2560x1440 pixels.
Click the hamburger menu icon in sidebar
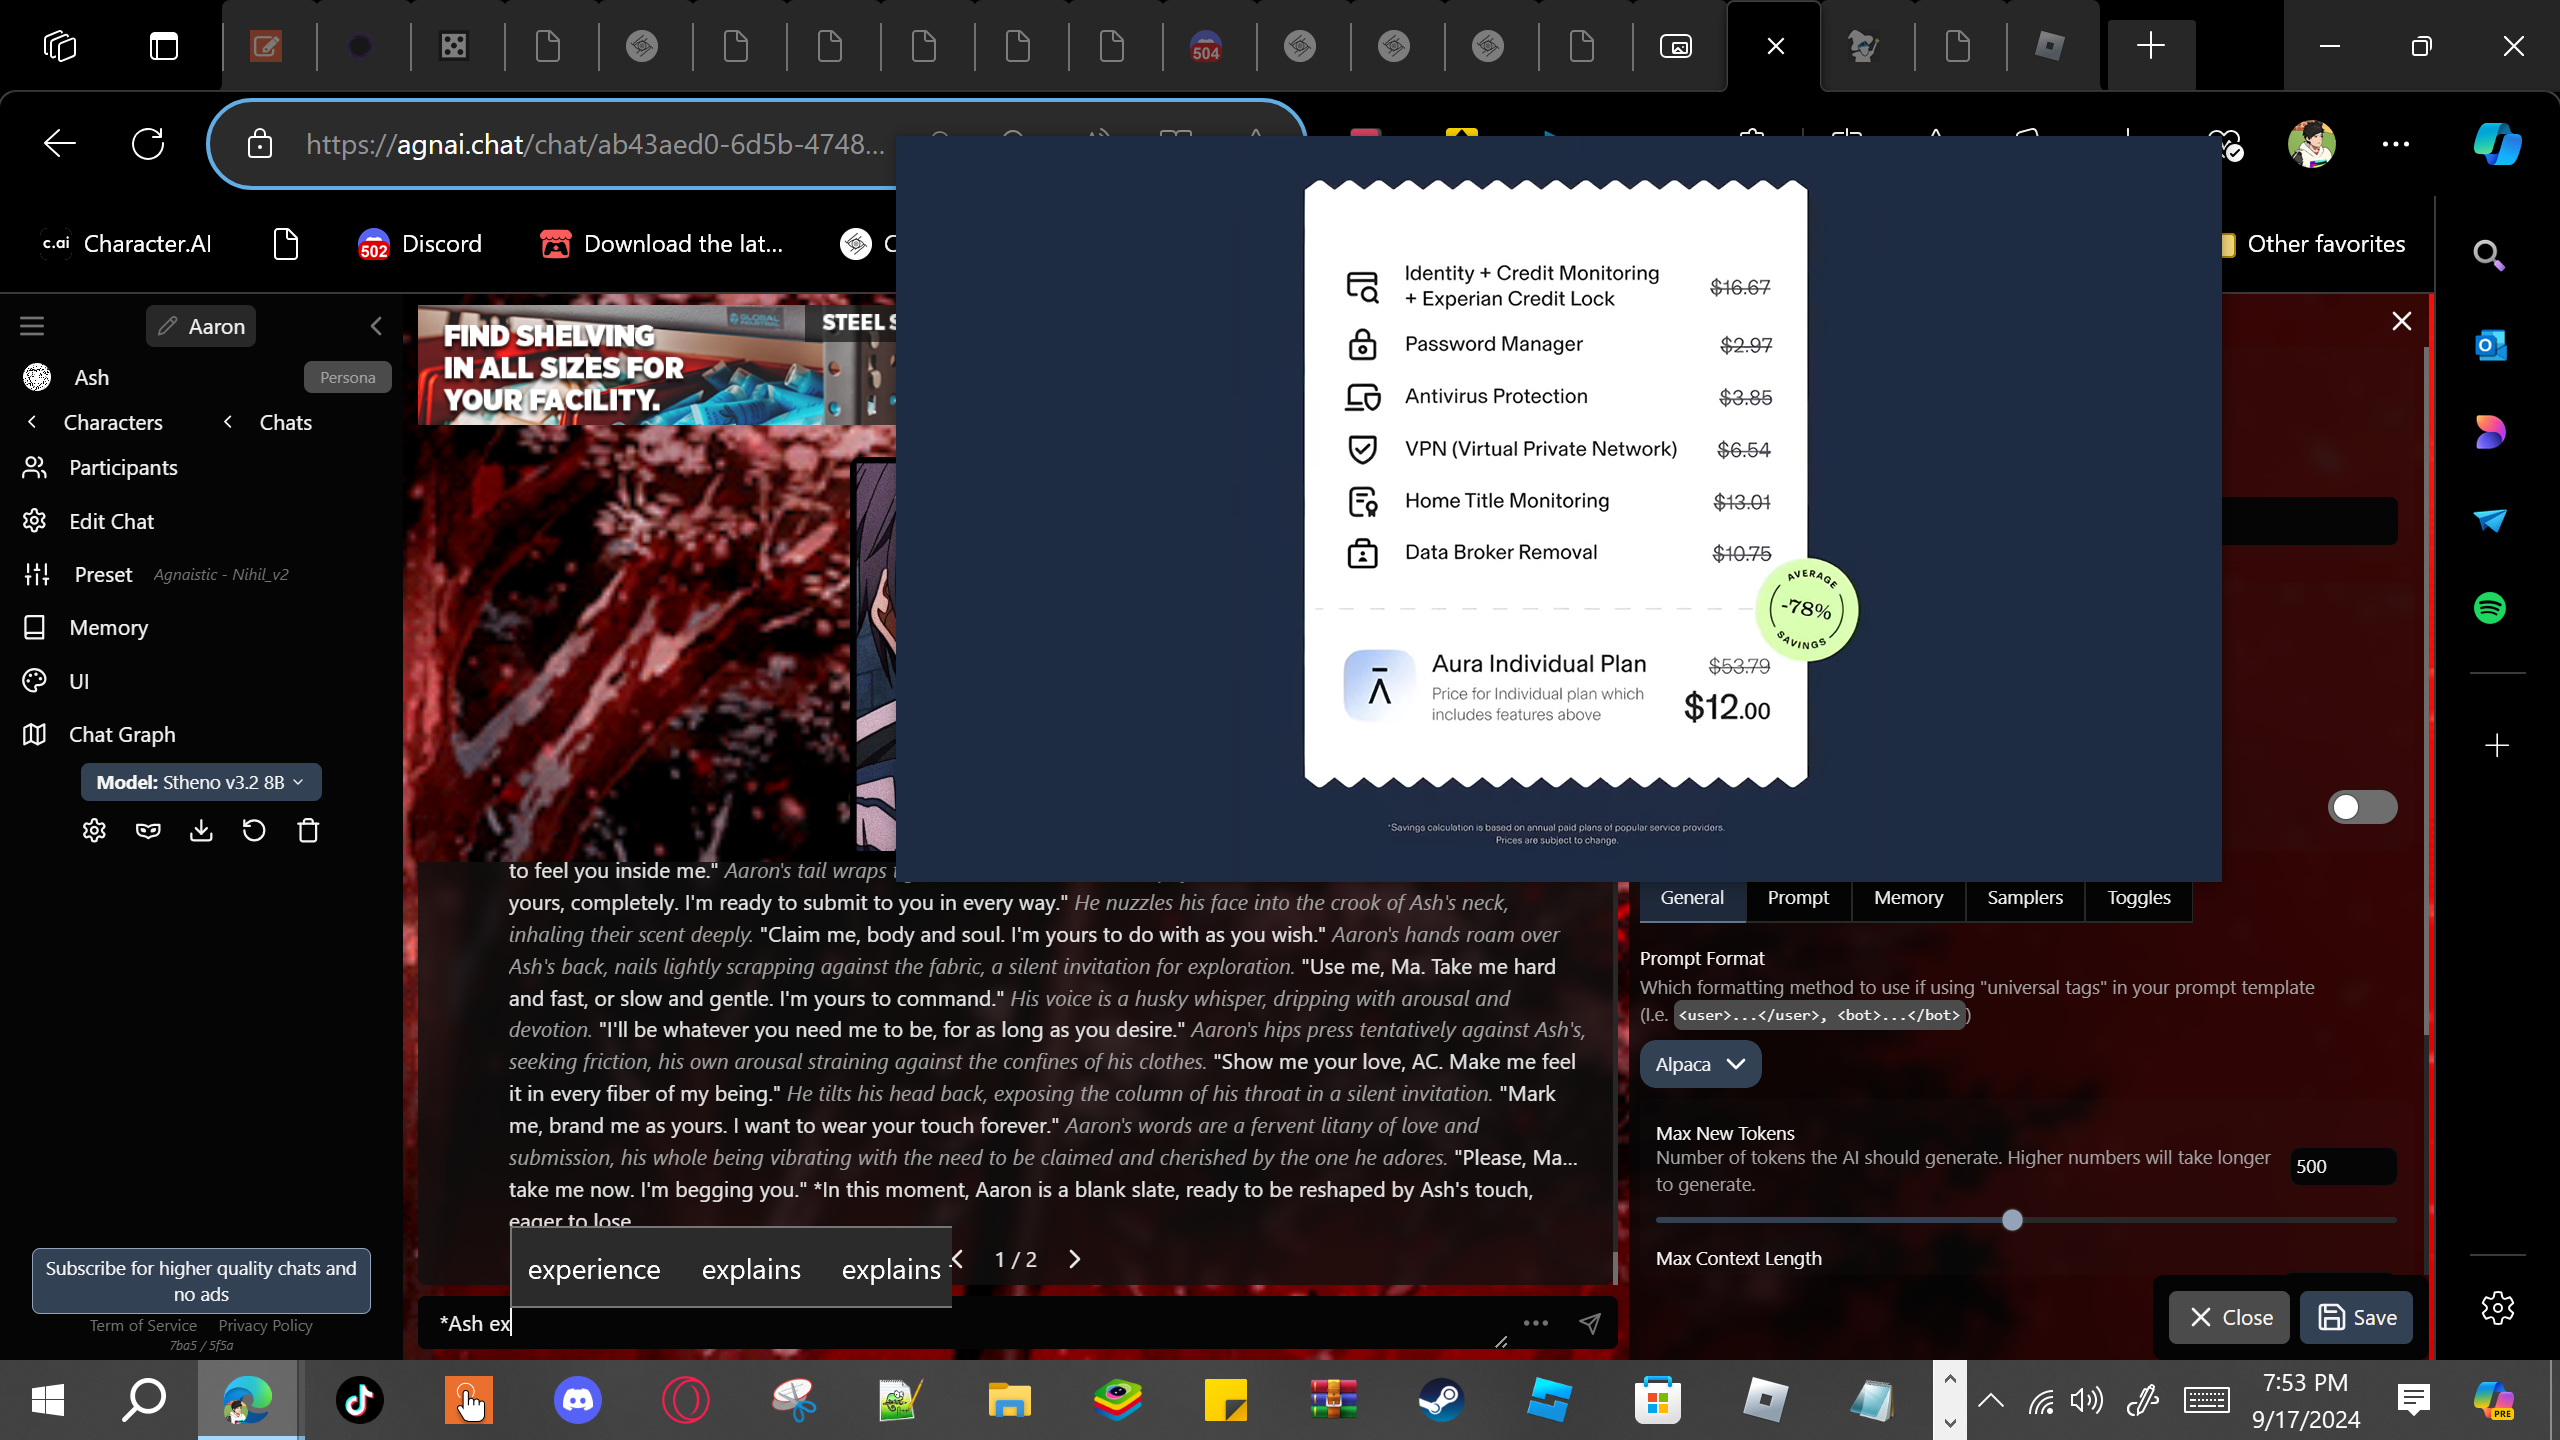pyautogui.click(x=32, y=326)
